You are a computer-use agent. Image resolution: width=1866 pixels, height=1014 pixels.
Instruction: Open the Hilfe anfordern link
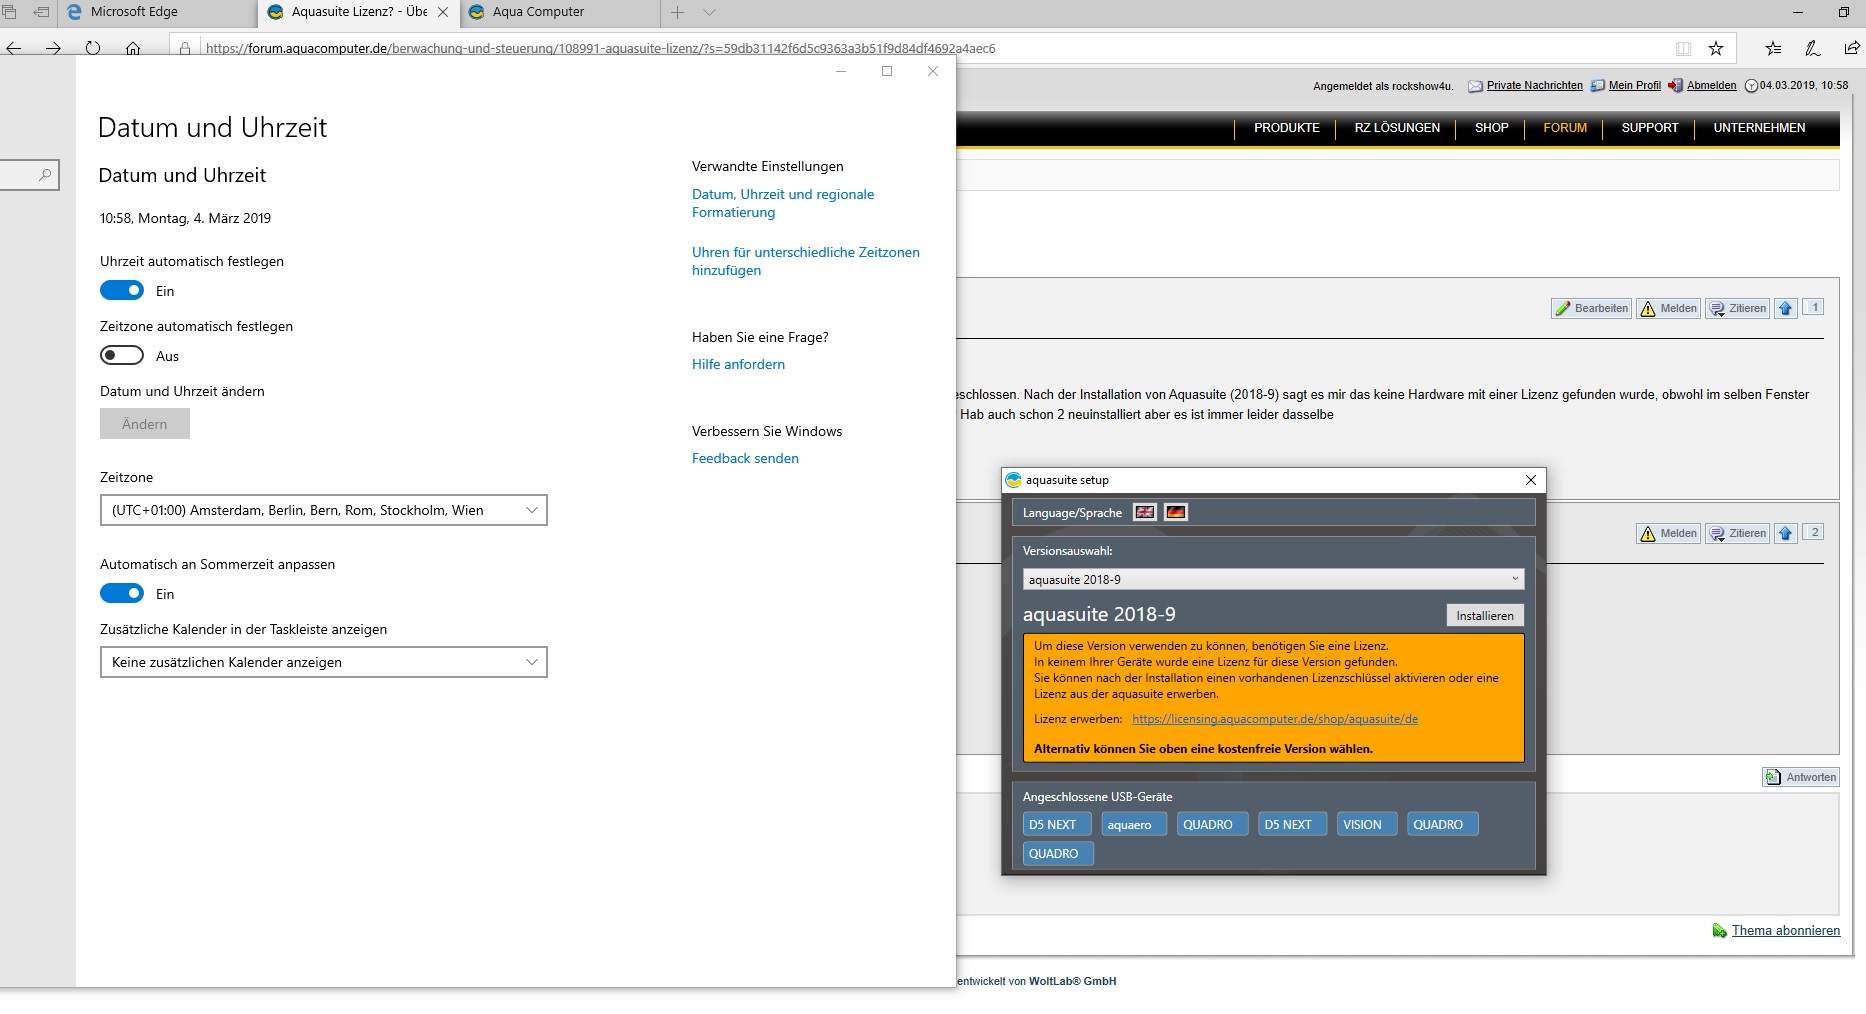coord(738,364)
